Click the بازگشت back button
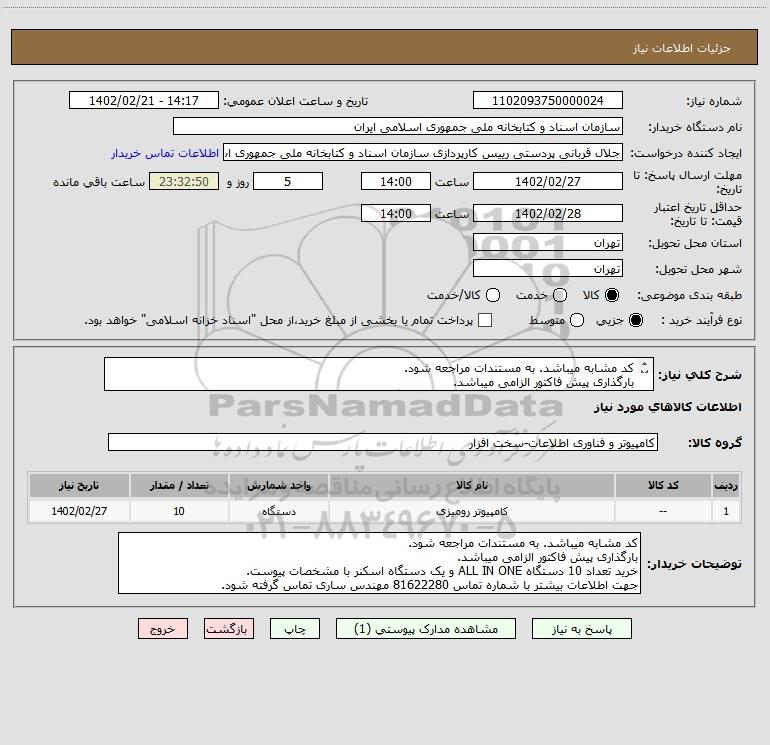Viewport: 770px width, 745px height. 229,629
